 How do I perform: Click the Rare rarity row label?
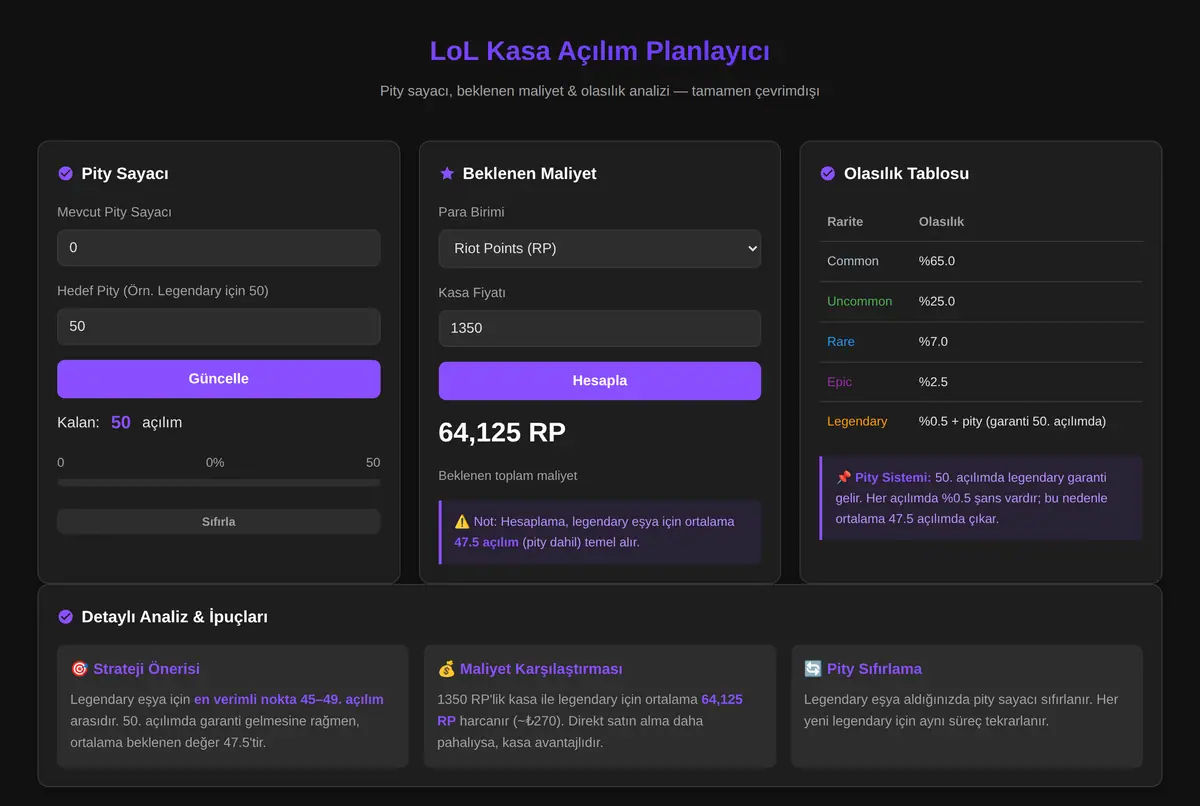point(841,341)
